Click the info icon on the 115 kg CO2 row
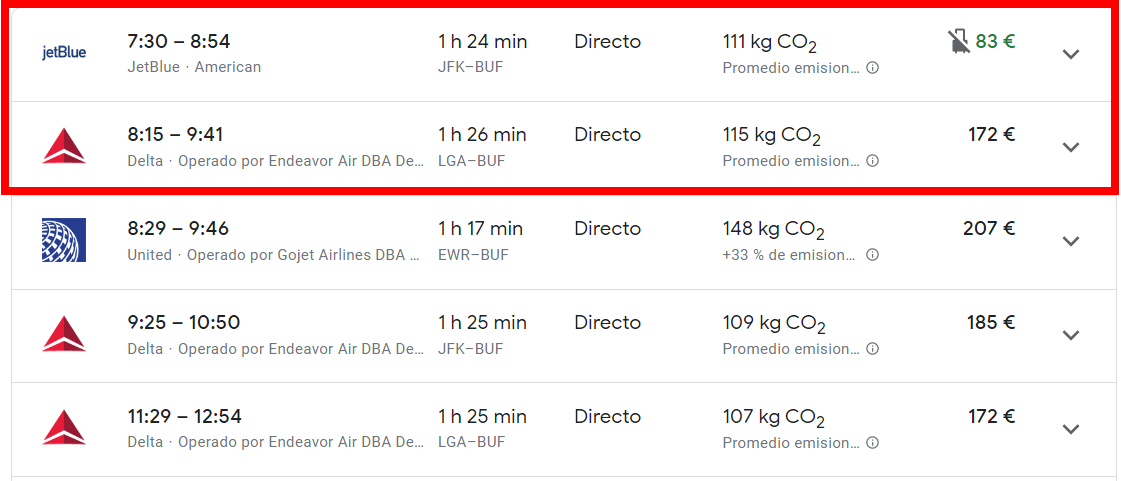The height and width of the screenshot is (481, 1121). point(872,161)
